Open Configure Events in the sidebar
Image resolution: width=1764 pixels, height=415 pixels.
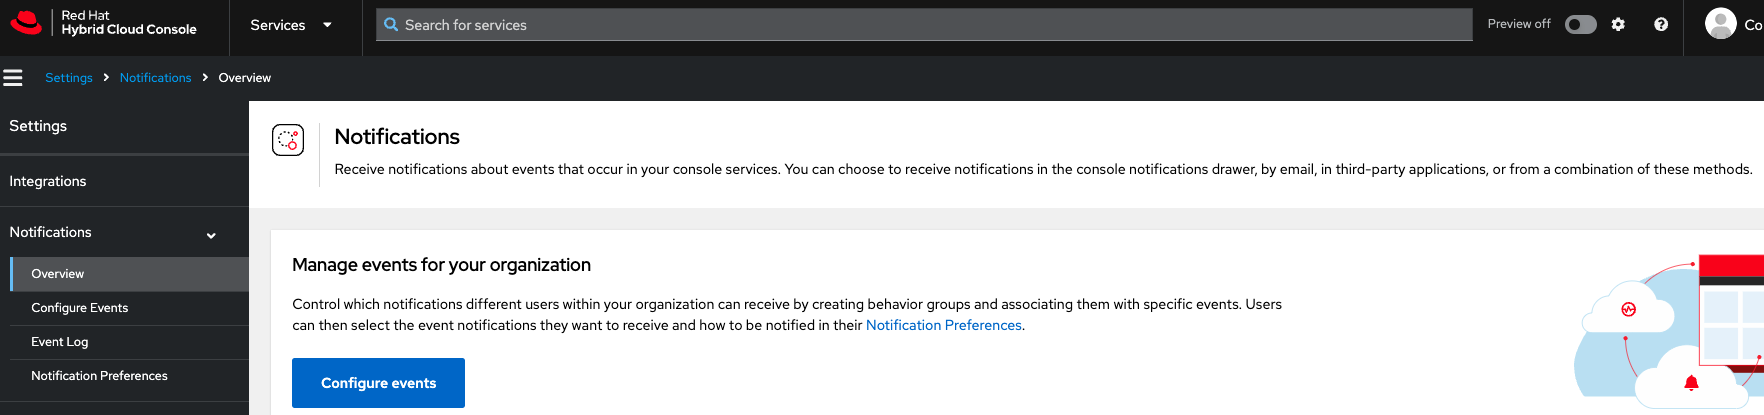pos(80,308)
